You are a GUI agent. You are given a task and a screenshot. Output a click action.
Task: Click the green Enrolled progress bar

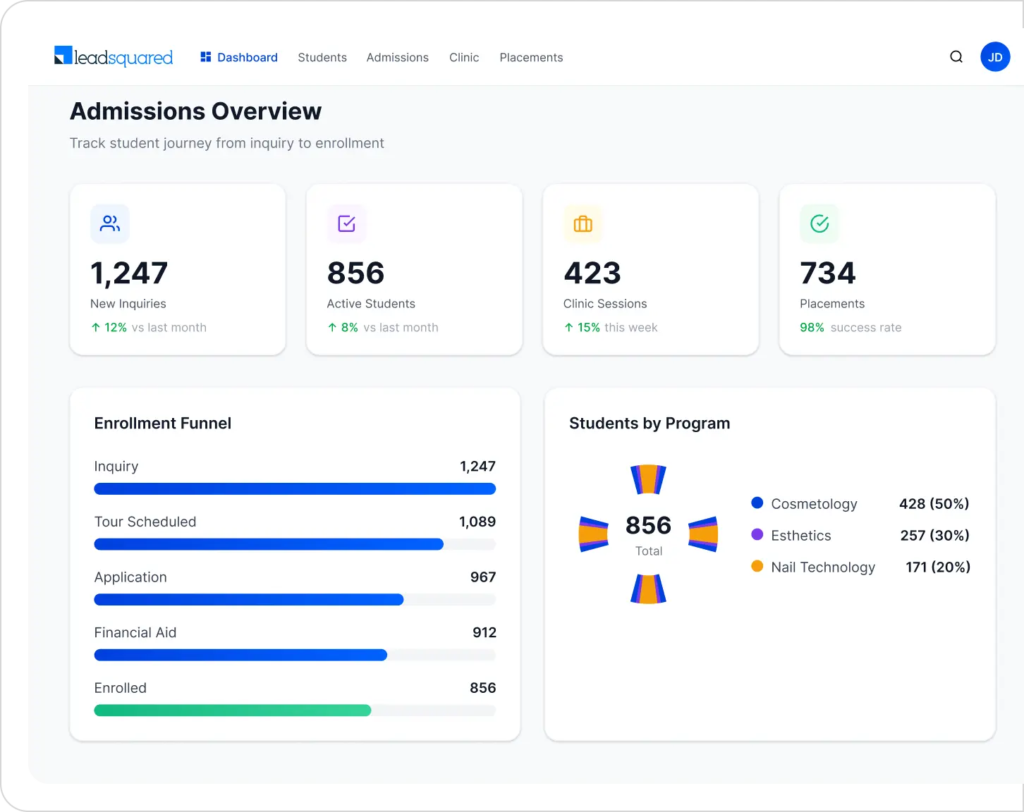click(230, 710)
